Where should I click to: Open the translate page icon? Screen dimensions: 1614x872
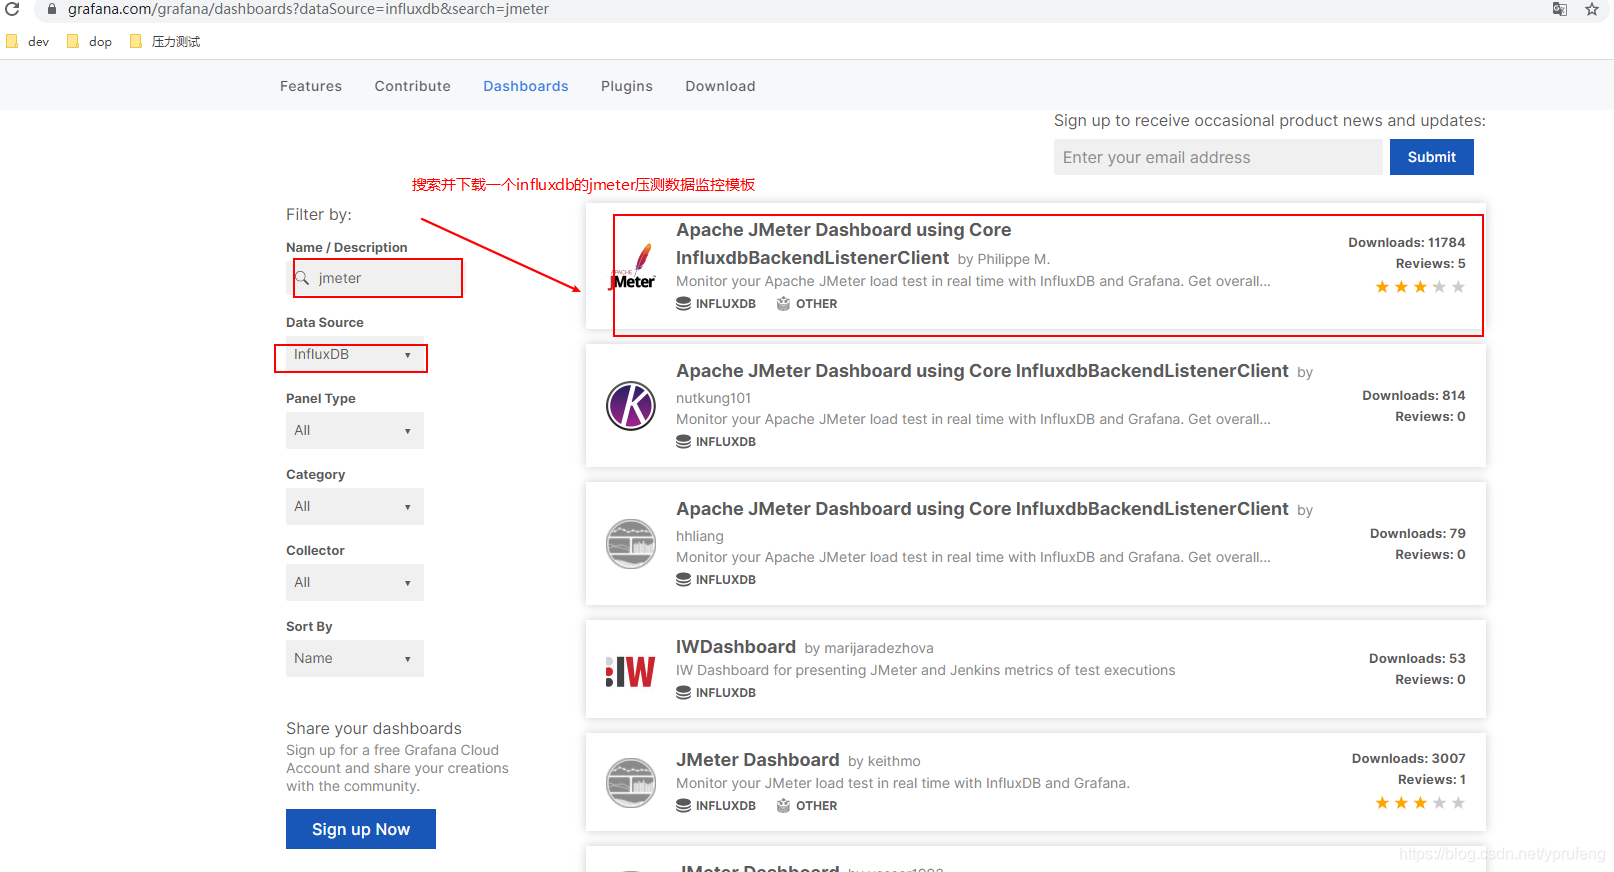pos(1559,9)
